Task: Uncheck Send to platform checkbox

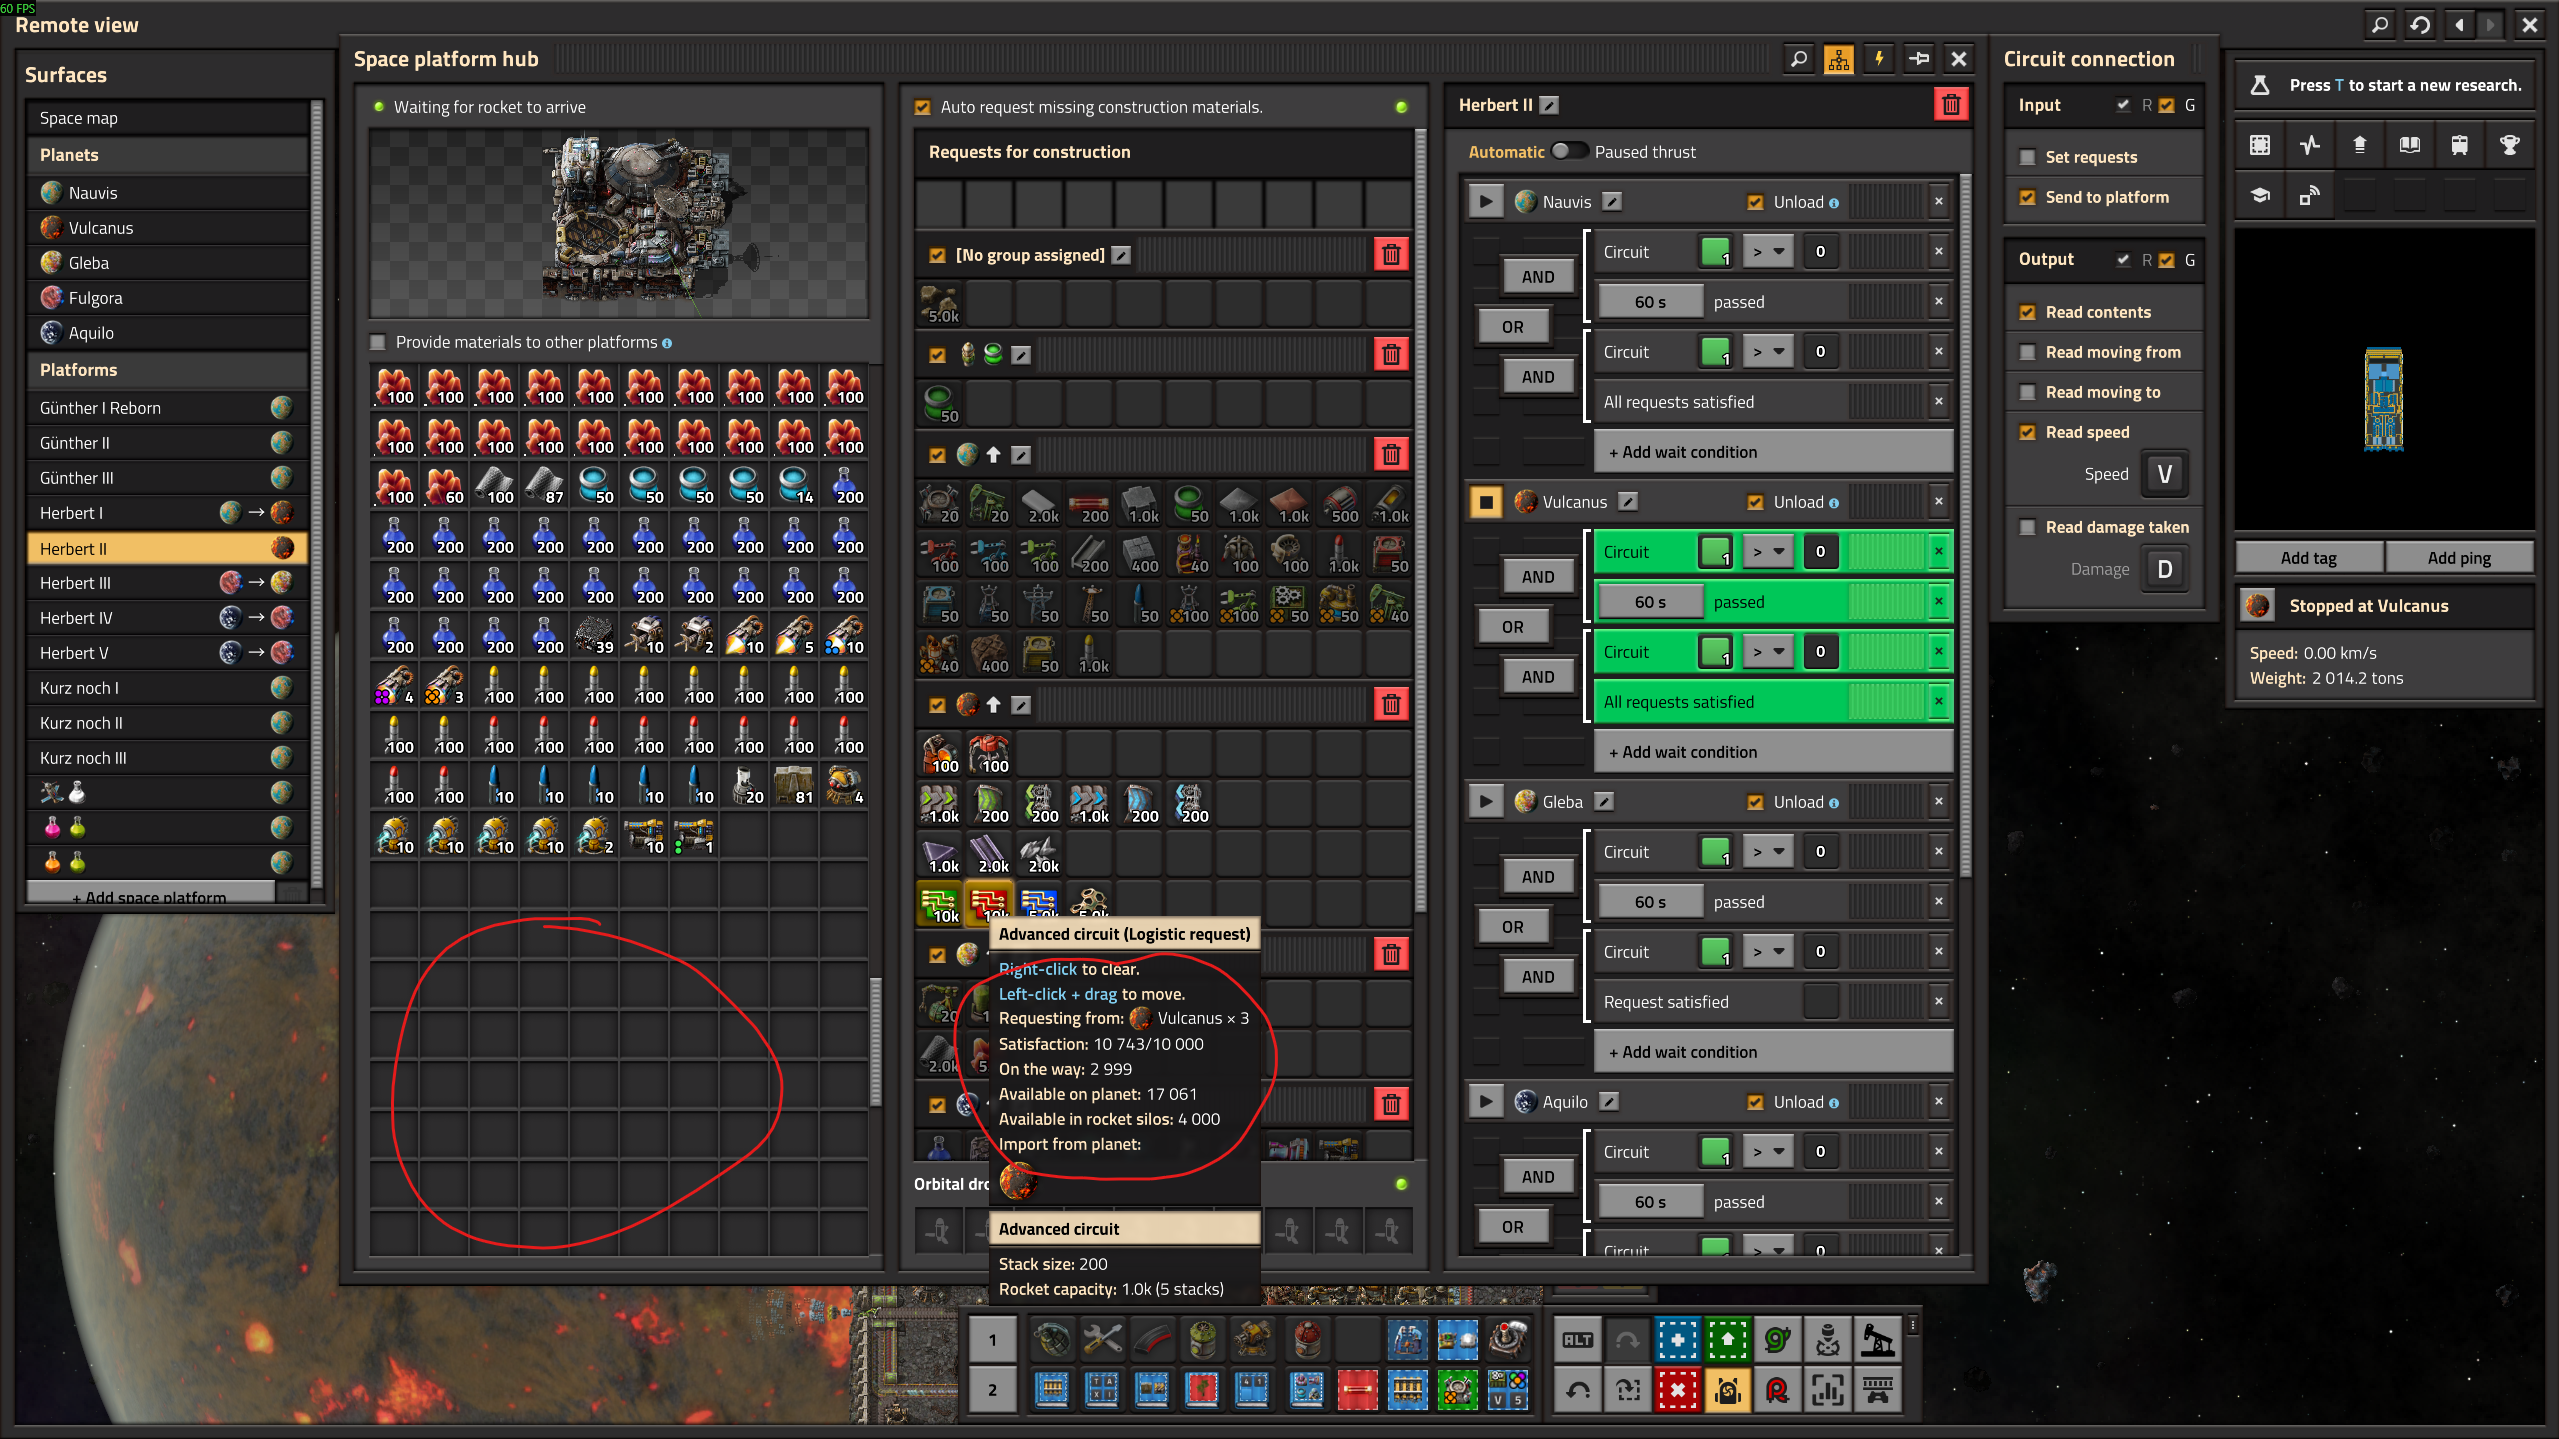Action: coord(2028,197)
